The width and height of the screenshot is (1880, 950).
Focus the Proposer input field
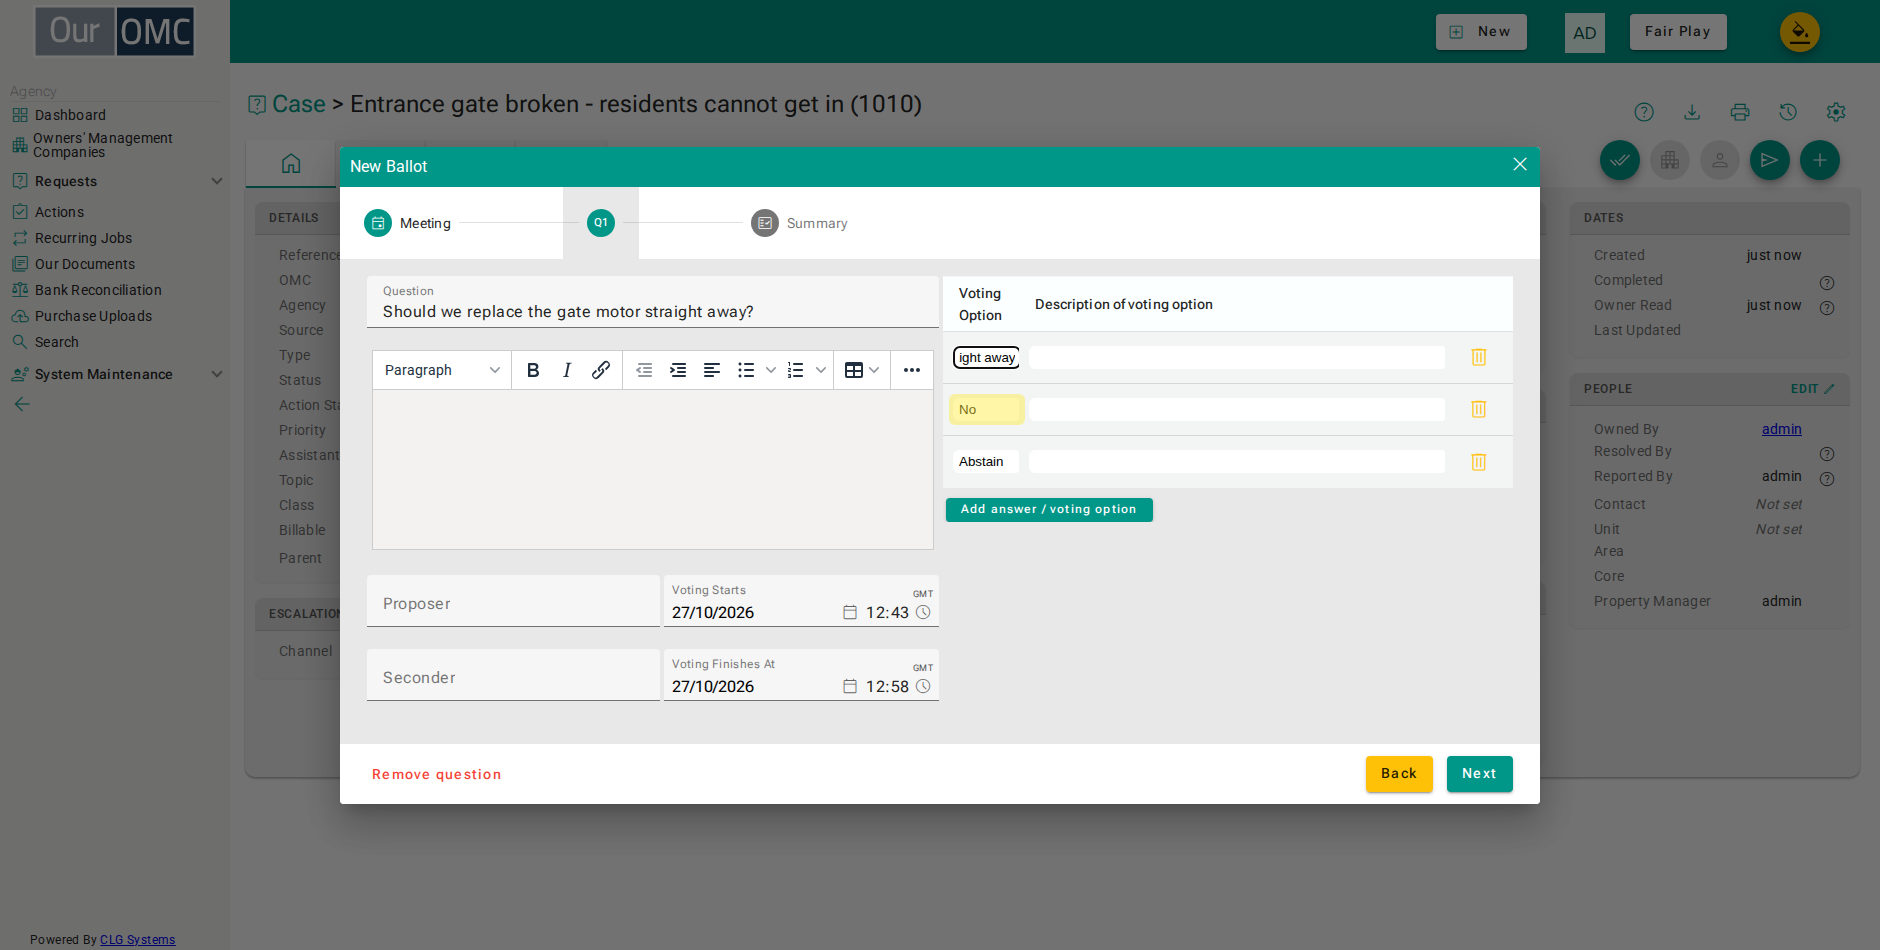(x=513, y=601)
